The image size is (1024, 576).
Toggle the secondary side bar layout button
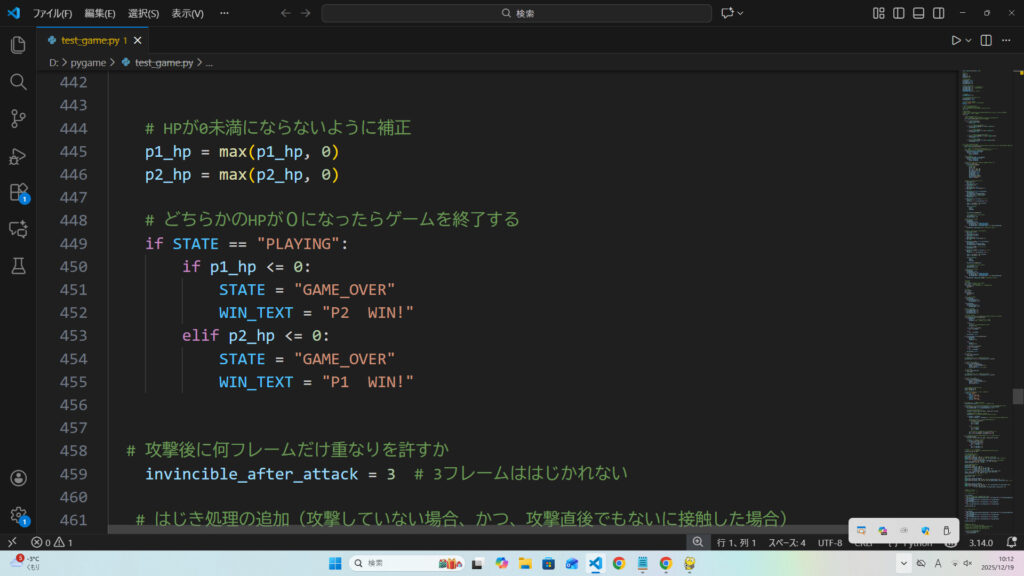coord(938,13)
